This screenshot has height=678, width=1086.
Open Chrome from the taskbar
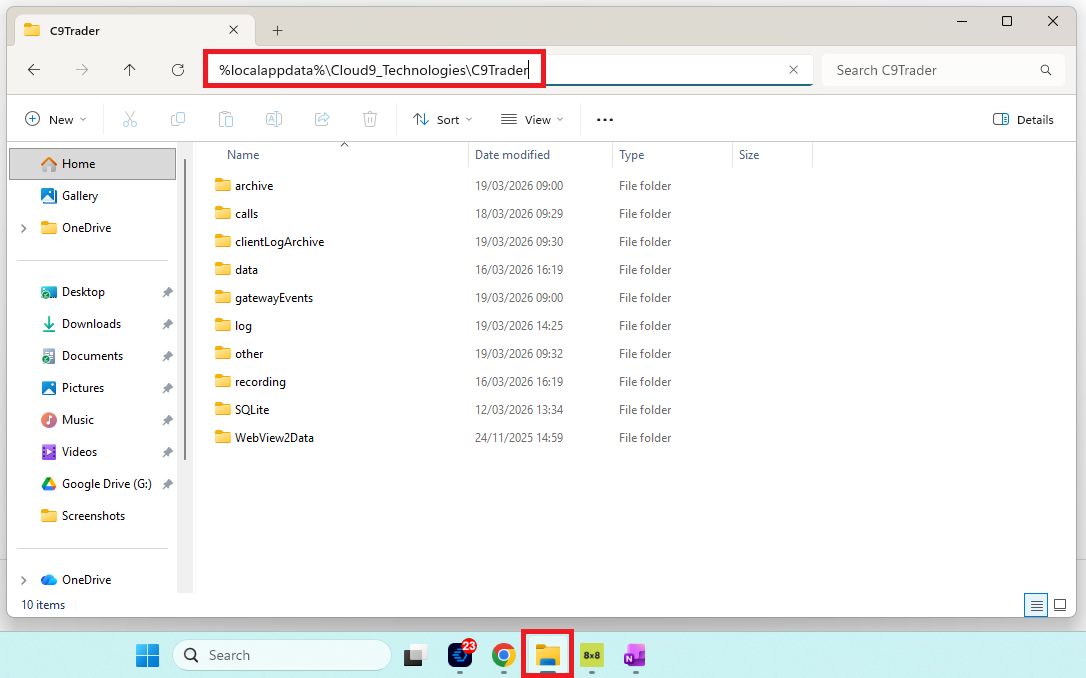(504, 655)
